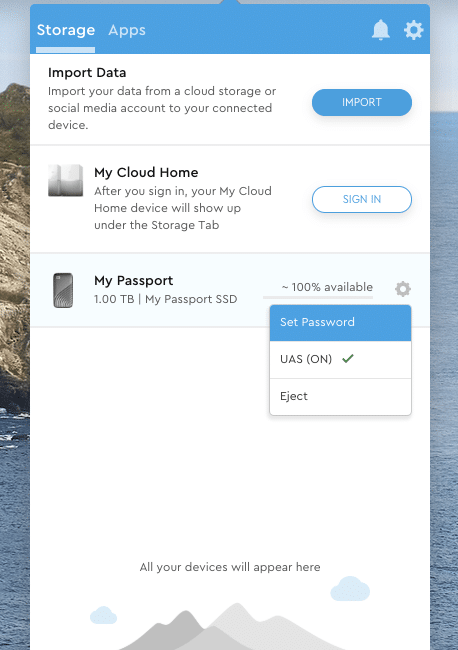Click the 100% available capacity bar
Viewport: 458px width, 650px height.
coord(318,297)
